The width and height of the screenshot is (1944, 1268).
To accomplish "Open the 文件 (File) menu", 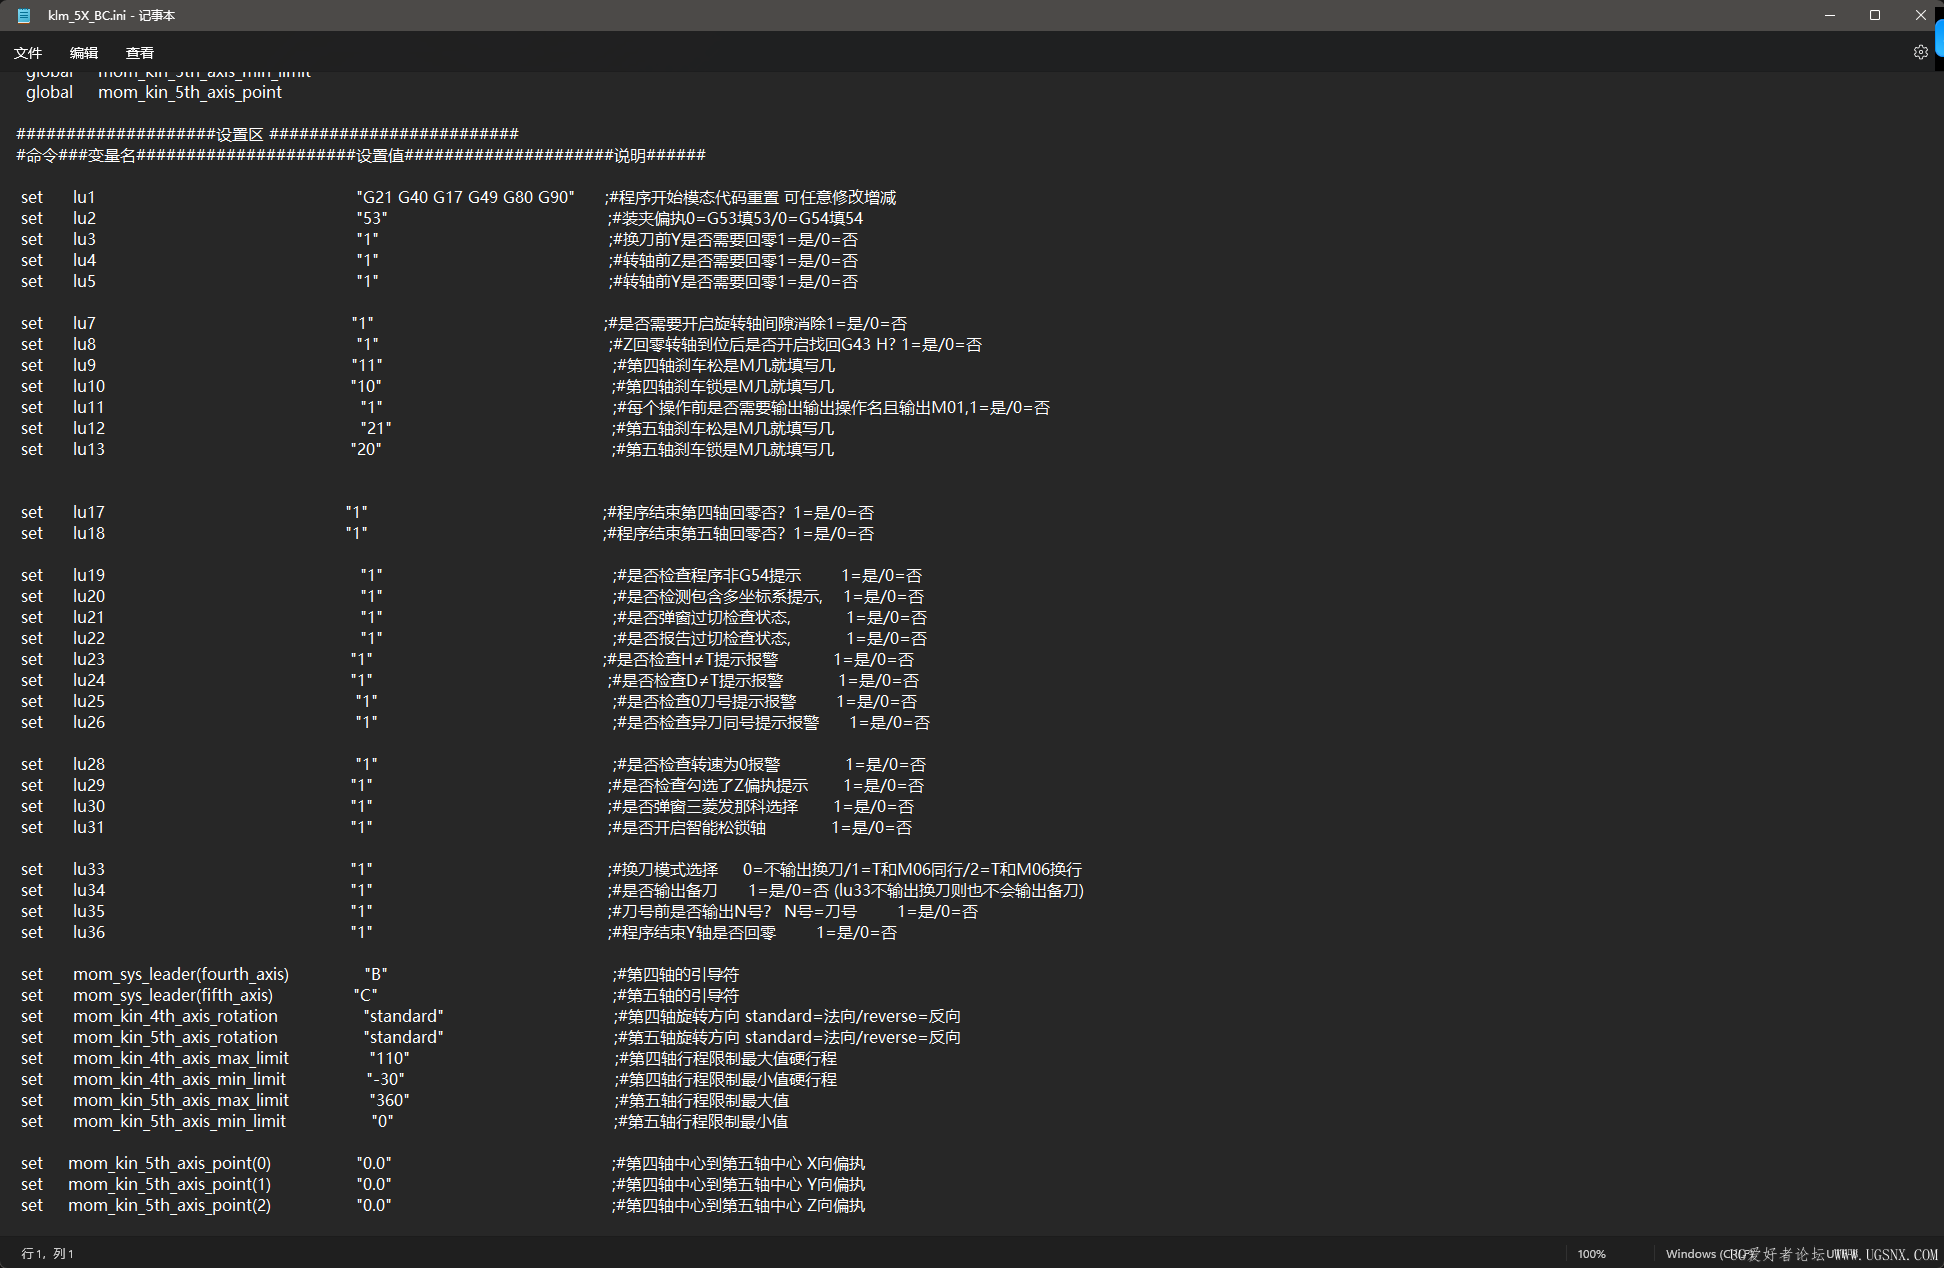I will point(28,53).
